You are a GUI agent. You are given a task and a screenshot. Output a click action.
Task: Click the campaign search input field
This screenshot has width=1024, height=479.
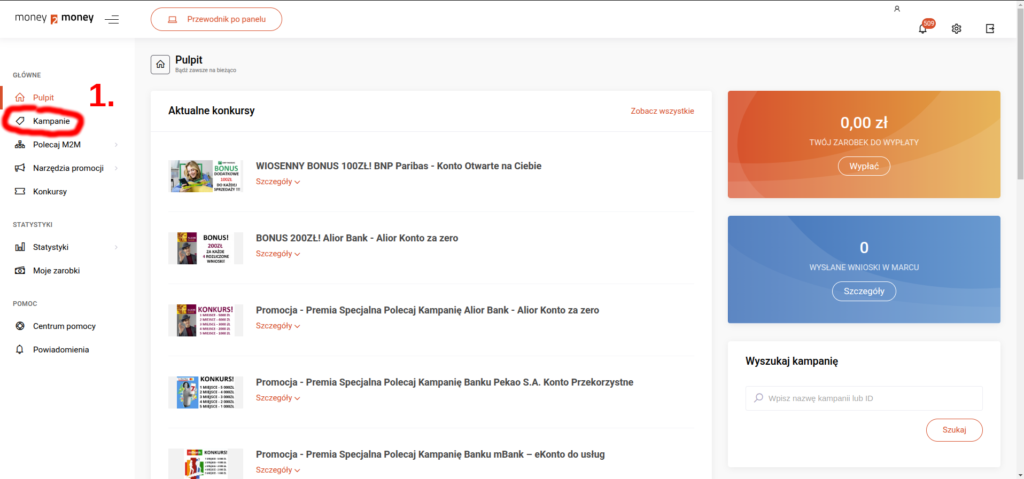[864, 398]
